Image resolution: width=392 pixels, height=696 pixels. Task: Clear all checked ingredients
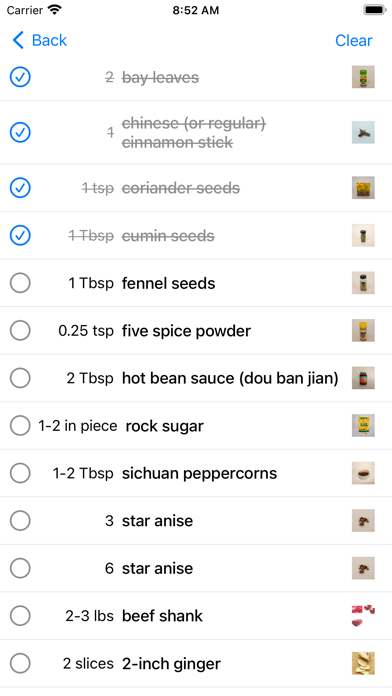[x=353, y=40]
